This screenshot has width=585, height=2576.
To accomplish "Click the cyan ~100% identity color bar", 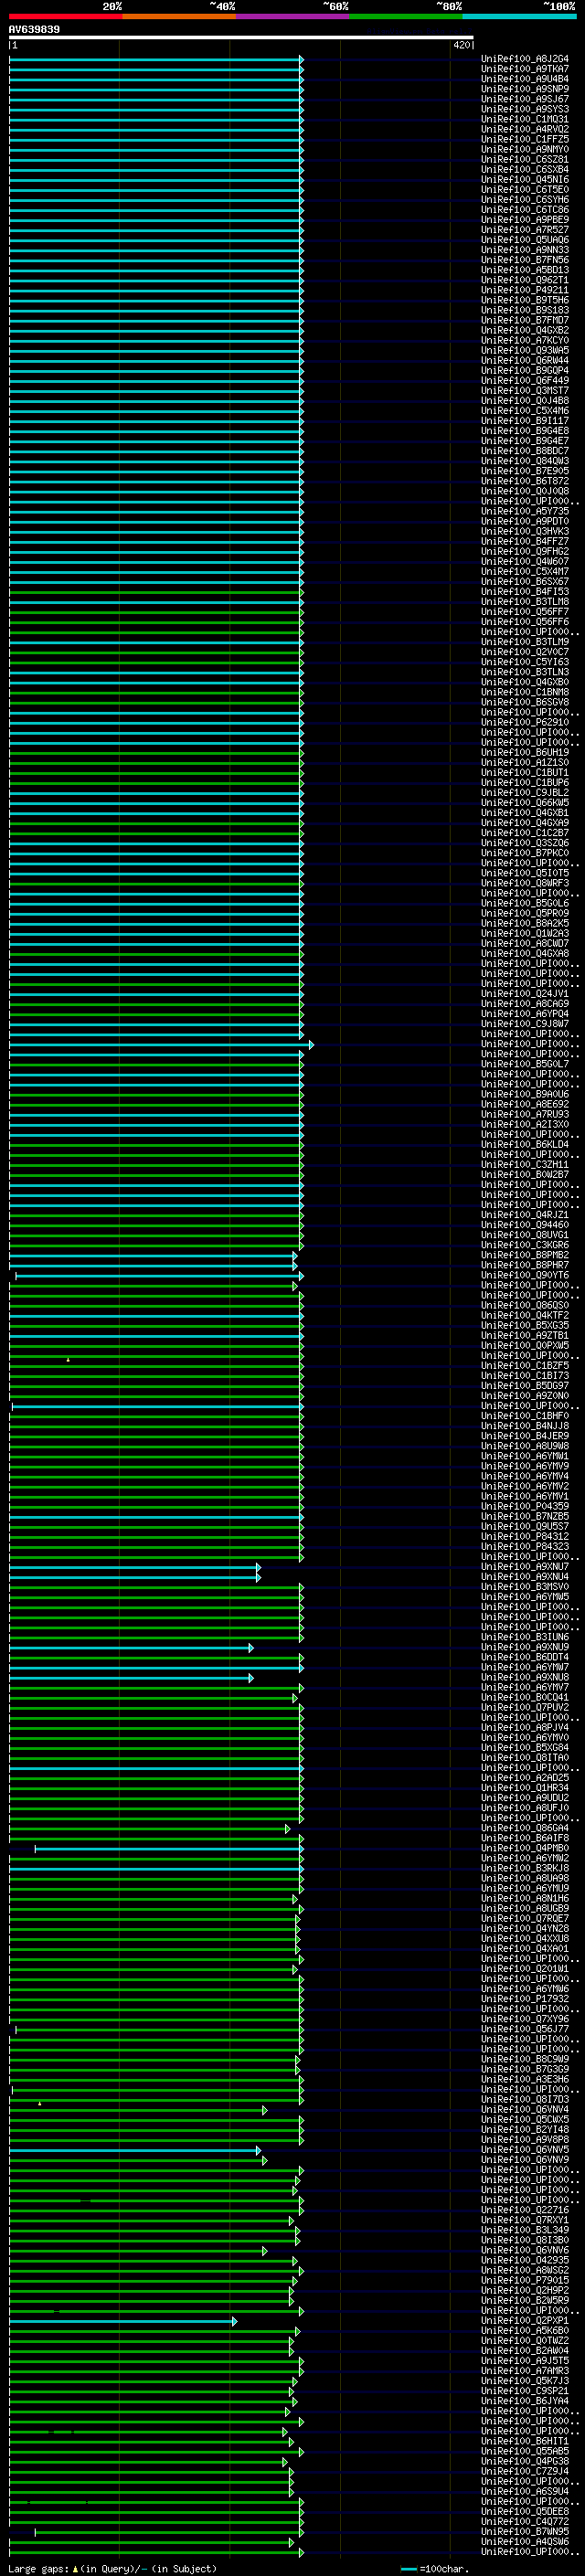I will point(519,16).
